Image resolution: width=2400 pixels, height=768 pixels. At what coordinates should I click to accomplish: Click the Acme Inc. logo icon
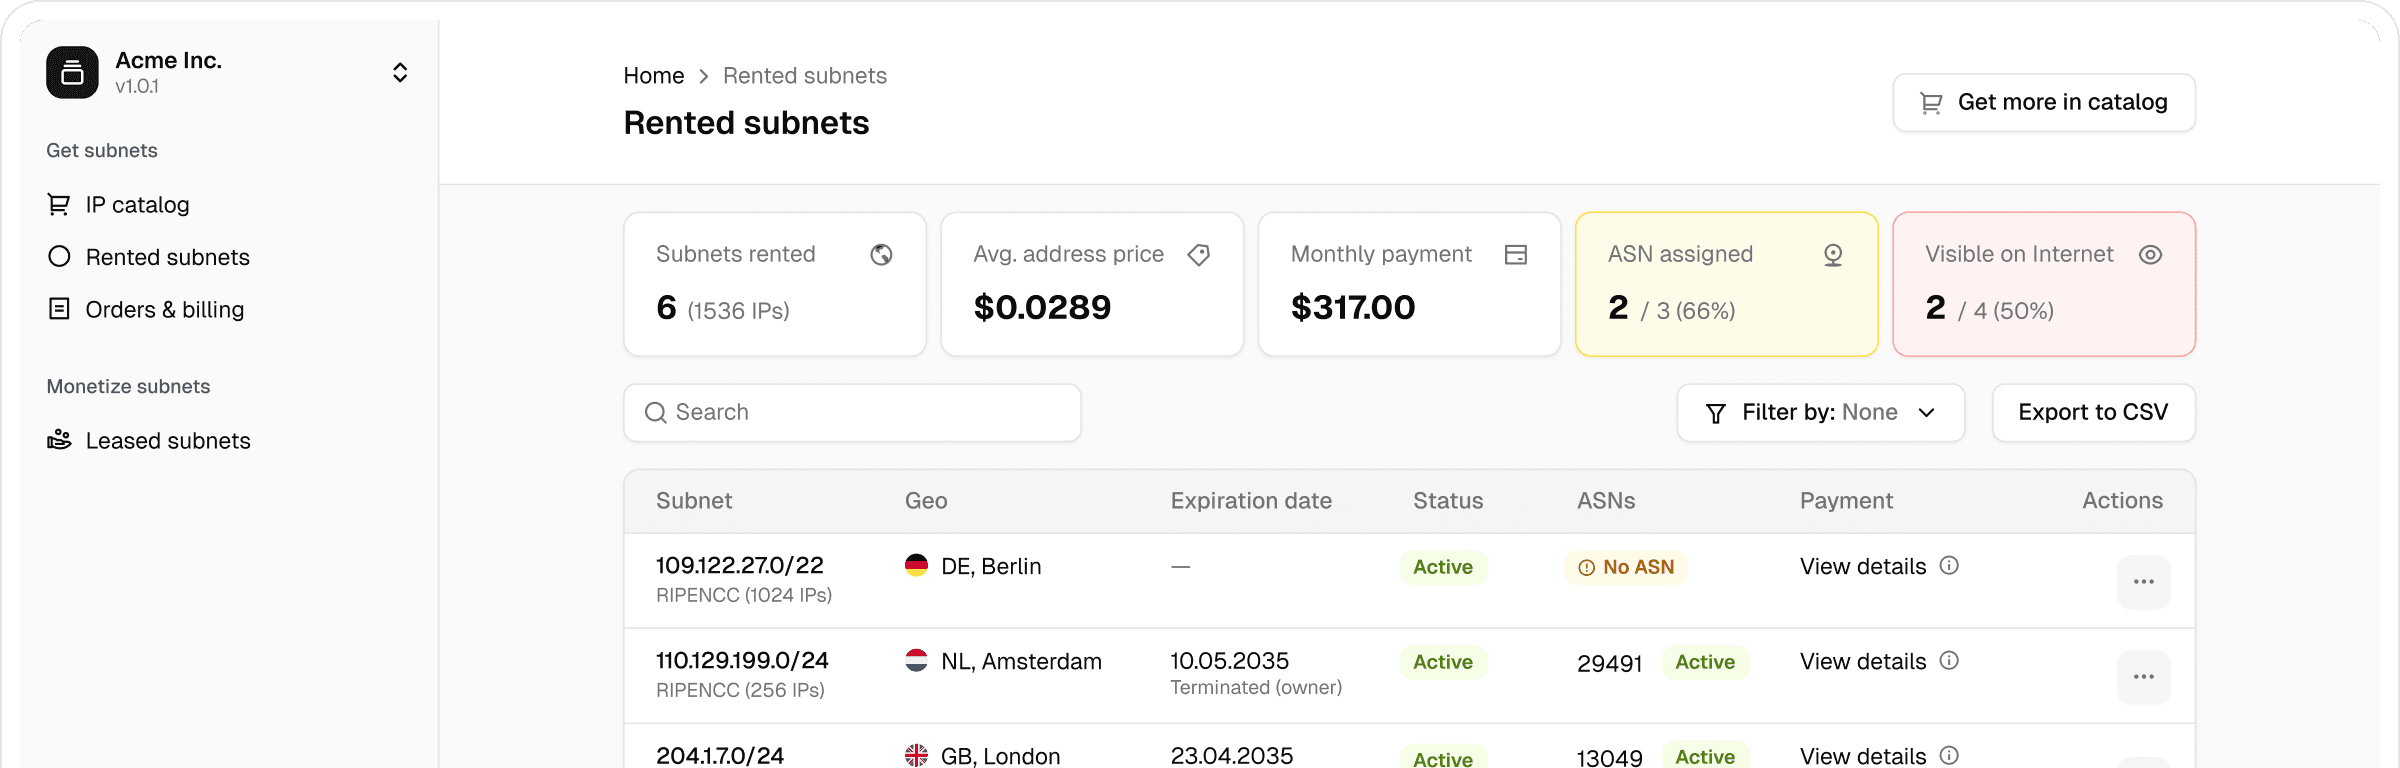pyautogui.click(x=72, y=72)
